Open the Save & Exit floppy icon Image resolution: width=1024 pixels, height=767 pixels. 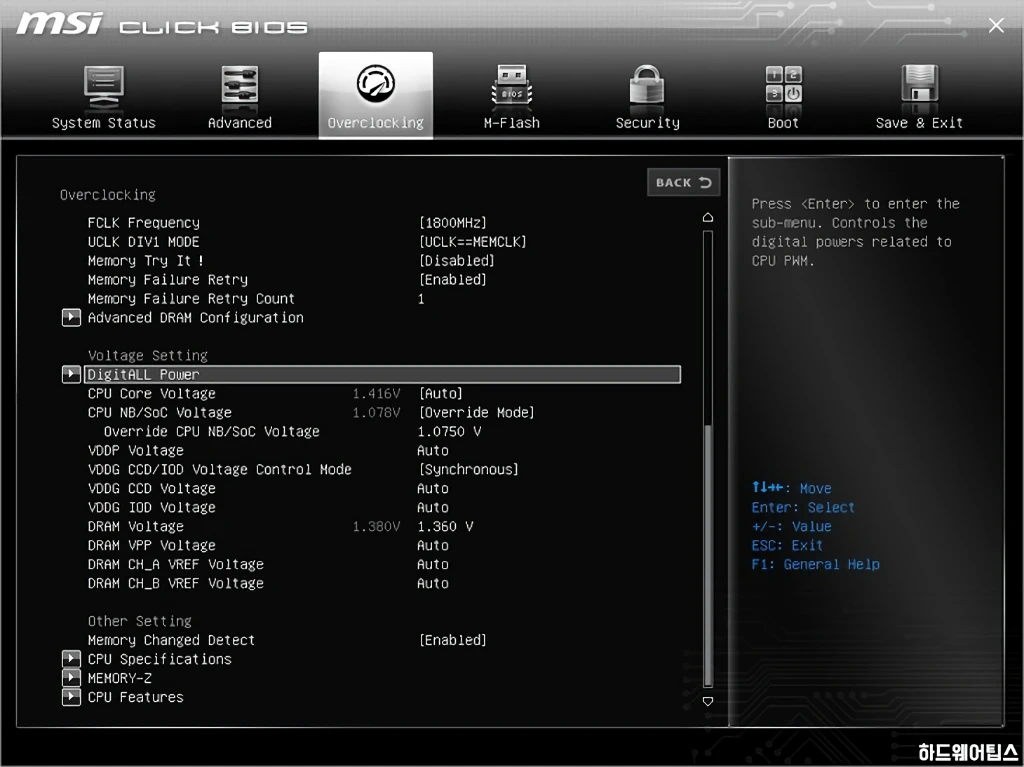tap(920, 84)
